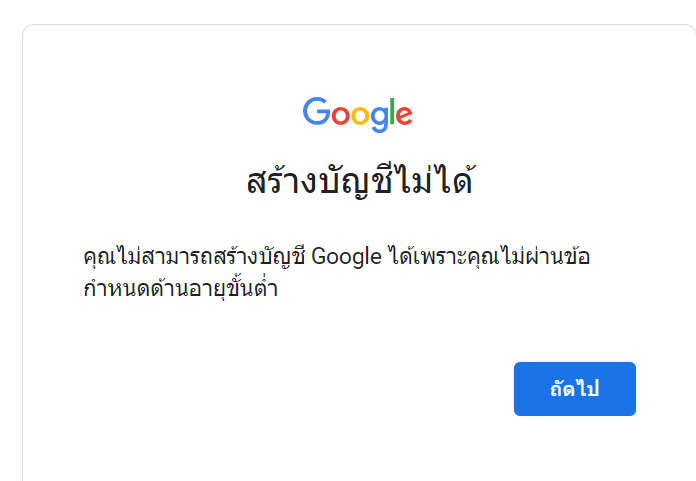Click the first red o in the Google logo
The width and height of the screenshot is (696, 481).
click(x=341, y=115)
